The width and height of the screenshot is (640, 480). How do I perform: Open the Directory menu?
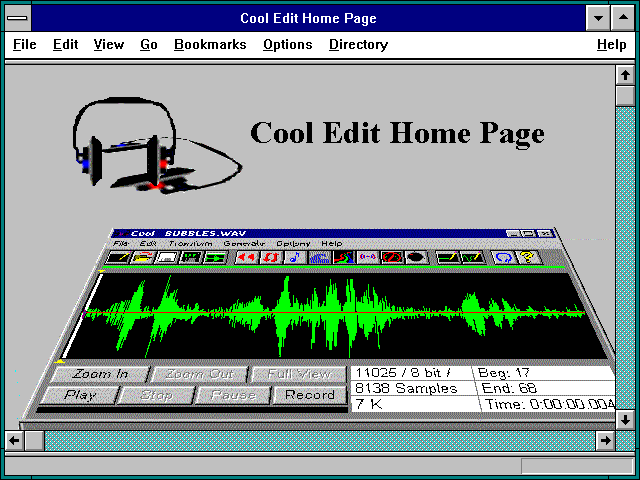tap(358, 44)
